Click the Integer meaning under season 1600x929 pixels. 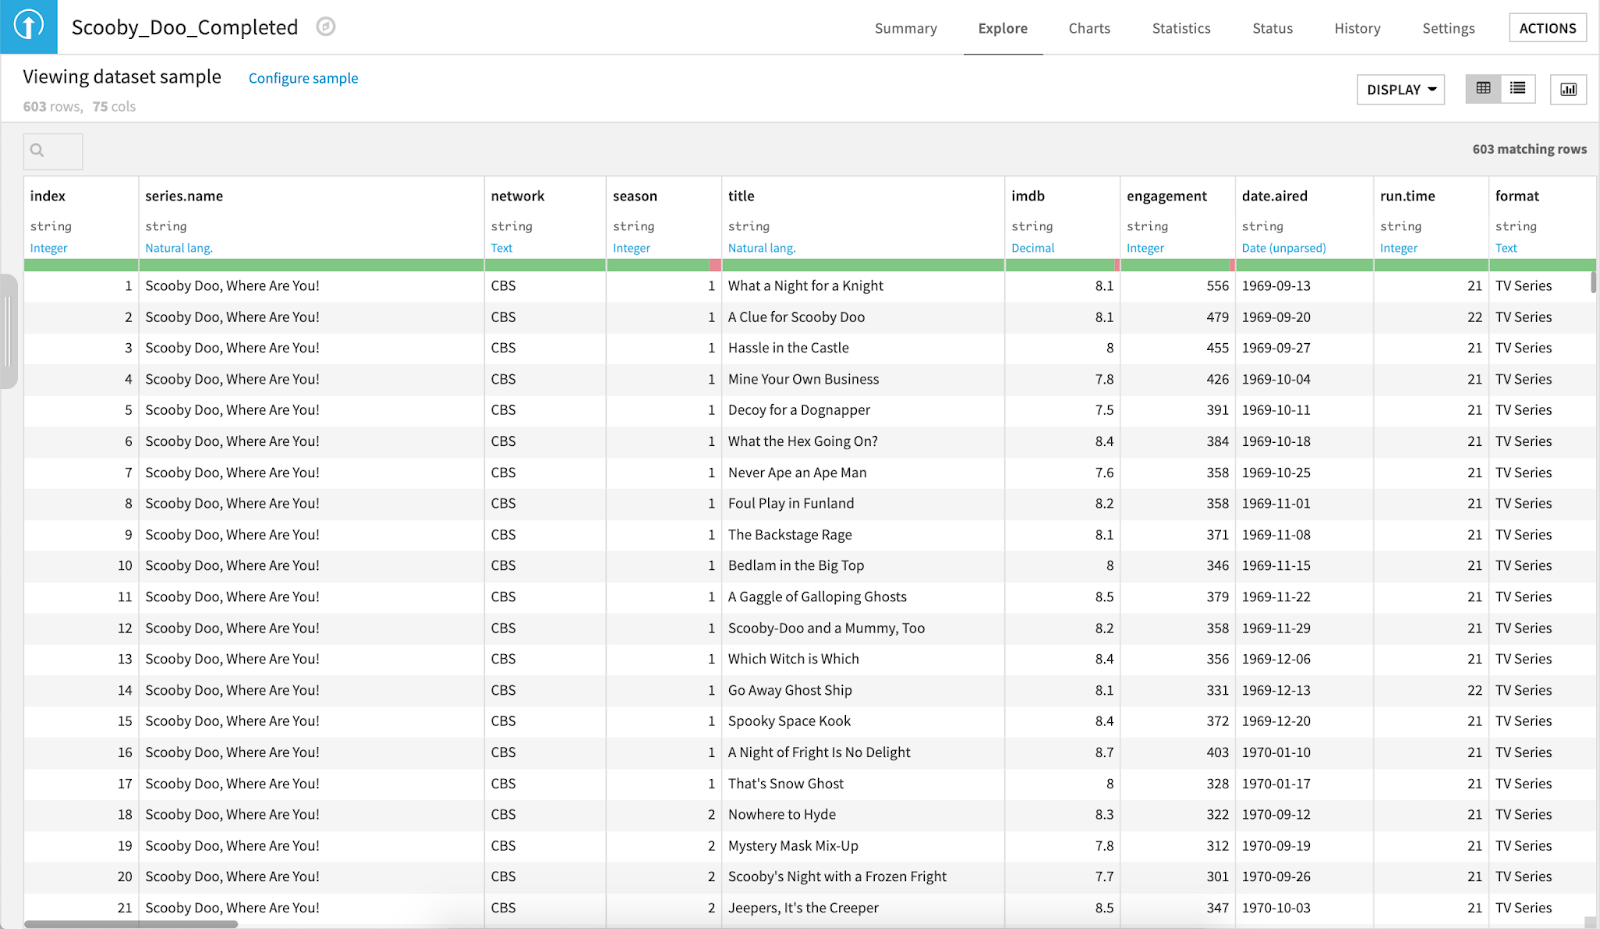(631, 248)
